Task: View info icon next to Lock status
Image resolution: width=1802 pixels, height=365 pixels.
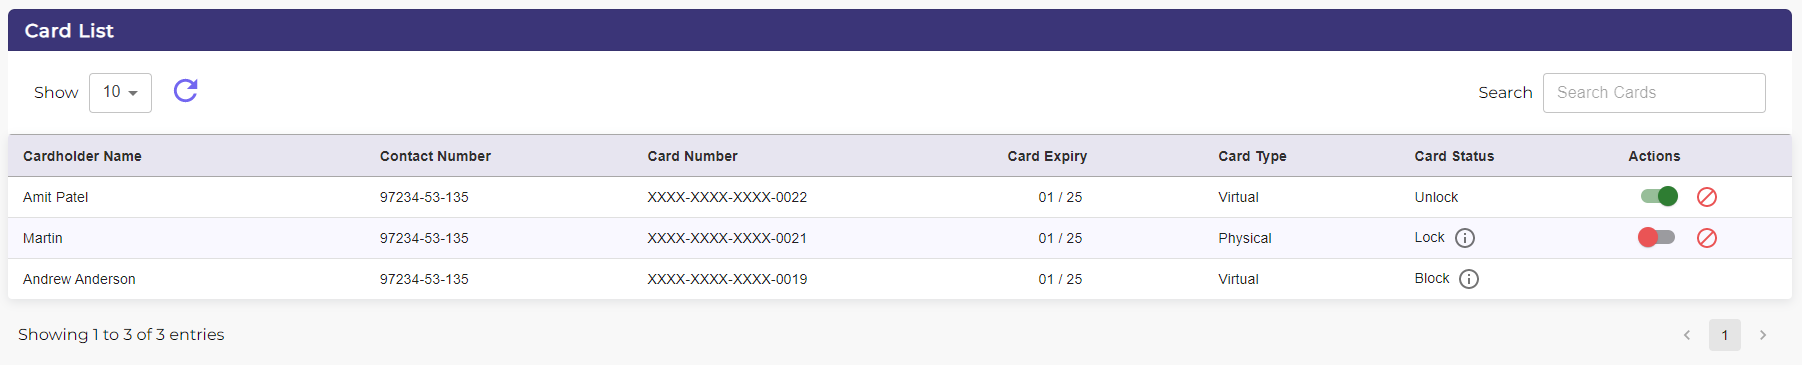Action: 1465,238
